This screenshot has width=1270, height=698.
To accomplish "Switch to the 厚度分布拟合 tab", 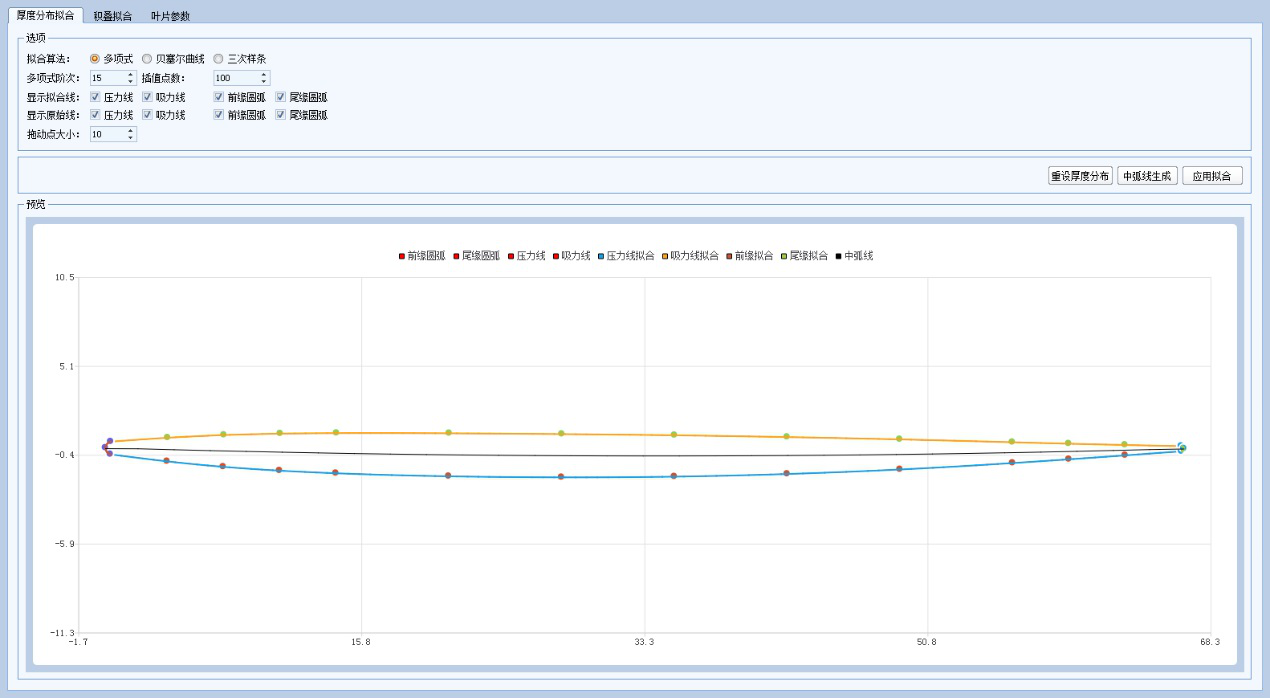I will click(x=45, y=15).
